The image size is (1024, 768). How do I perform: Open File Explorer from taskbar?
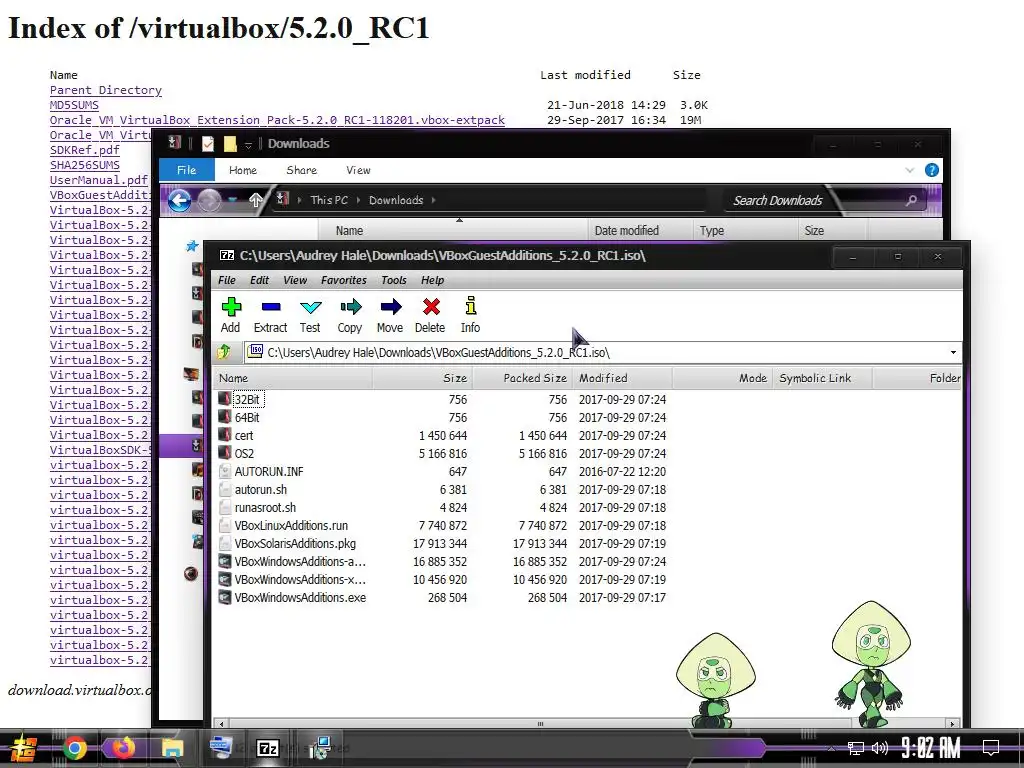(172, 748)
